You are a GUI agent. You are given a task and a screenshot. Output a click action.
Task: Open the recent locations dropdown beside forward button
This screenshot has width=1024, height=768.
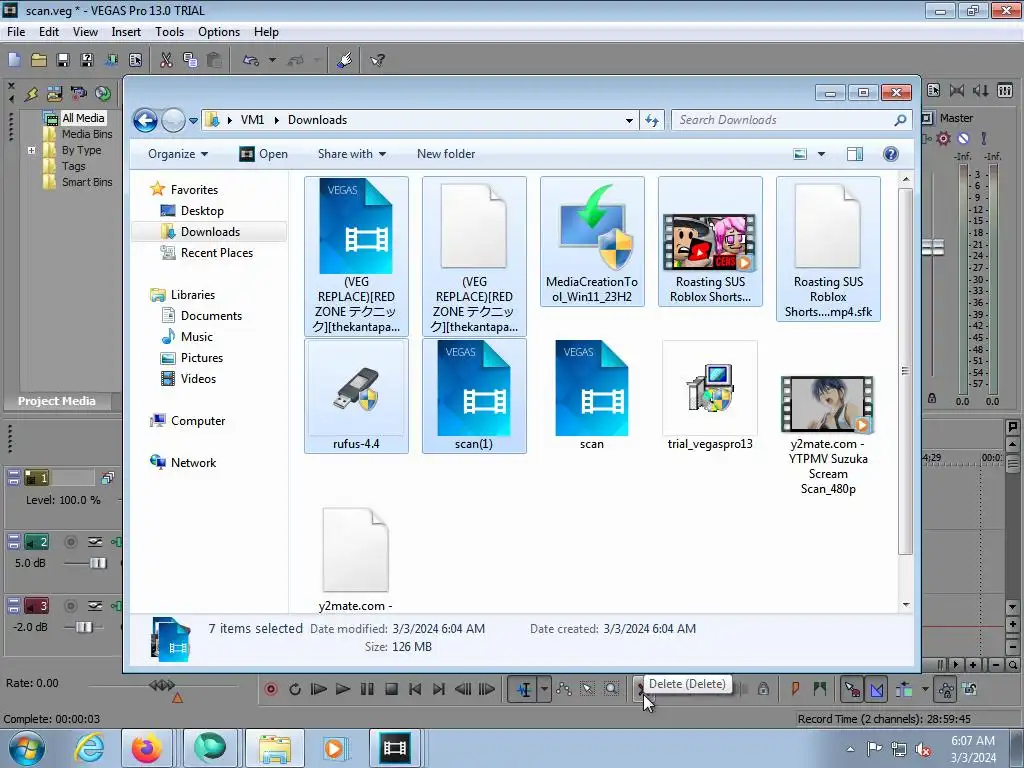click(x=193, y=121)
